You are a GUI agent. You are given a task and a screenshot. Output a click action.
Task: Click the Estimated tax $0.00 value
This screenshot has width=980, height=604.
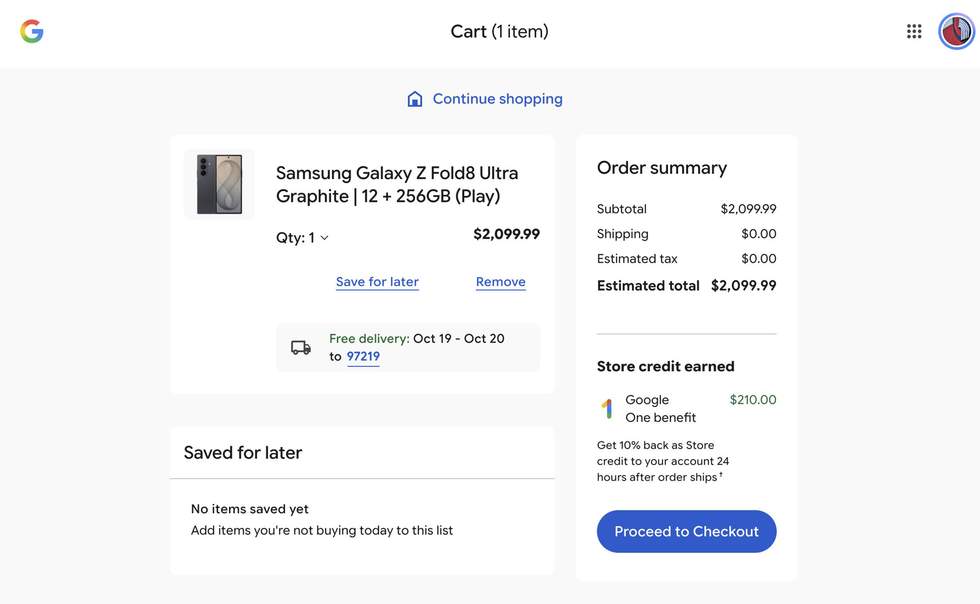(x=759, y=259)
